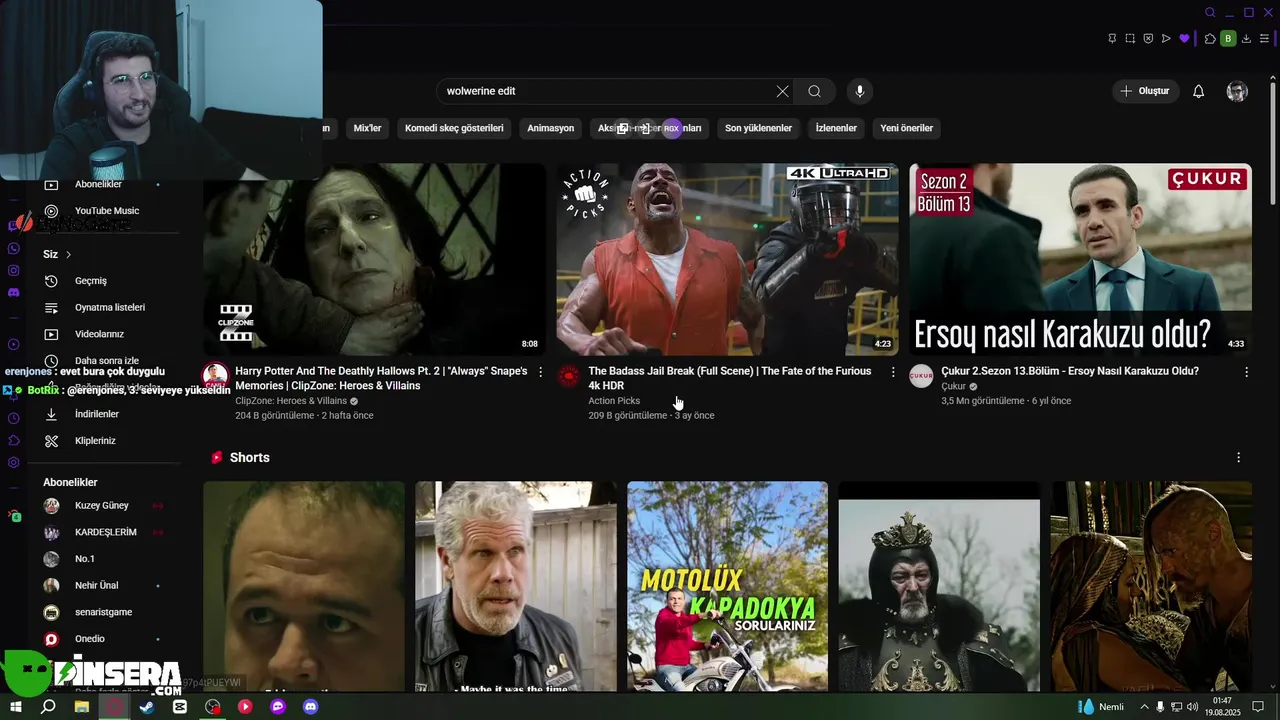This screenshot has height=720, width=1280.
Task: Open Geçmiş history in the sidebar
Action: tap(91, 281)
